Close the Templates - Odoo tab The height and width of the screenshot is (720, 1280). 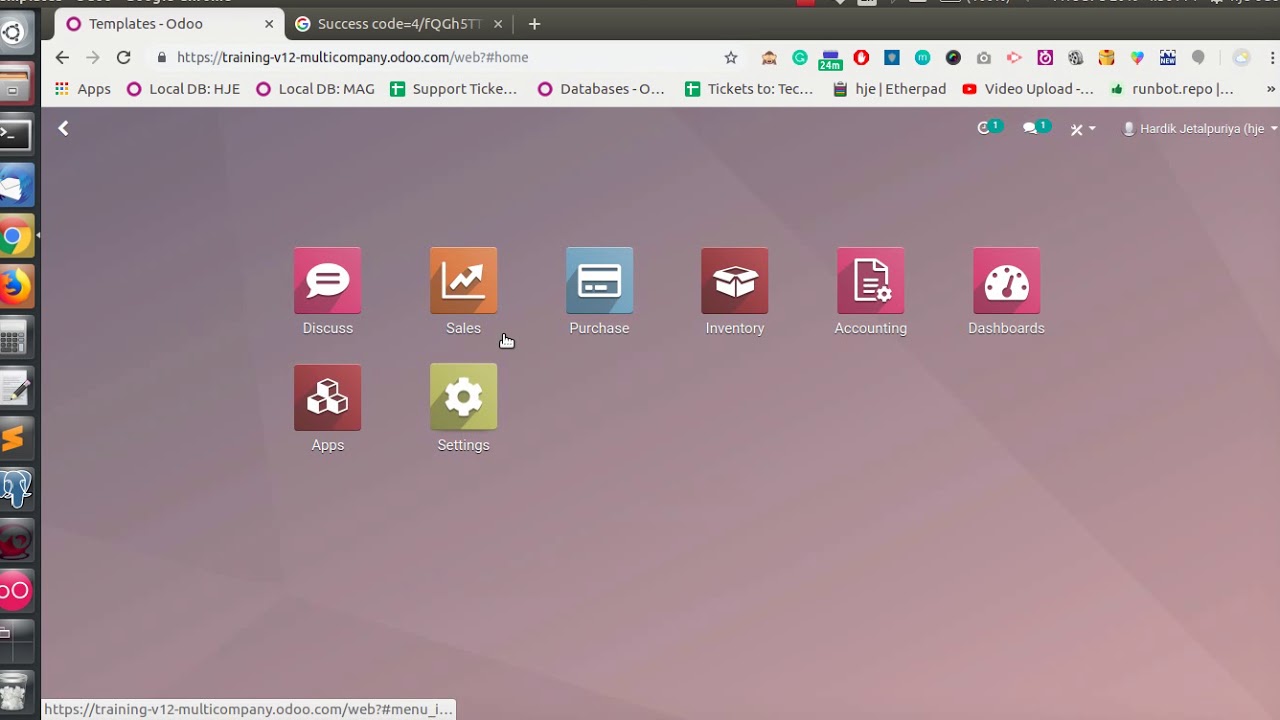pos(269,24)
